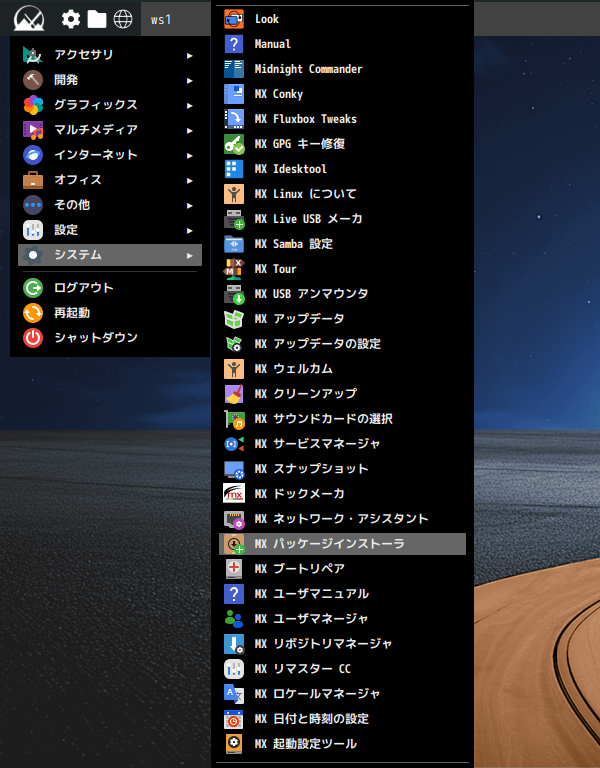
Task: Click the MX ブートリペア icon
Action: tap(234, 569)
